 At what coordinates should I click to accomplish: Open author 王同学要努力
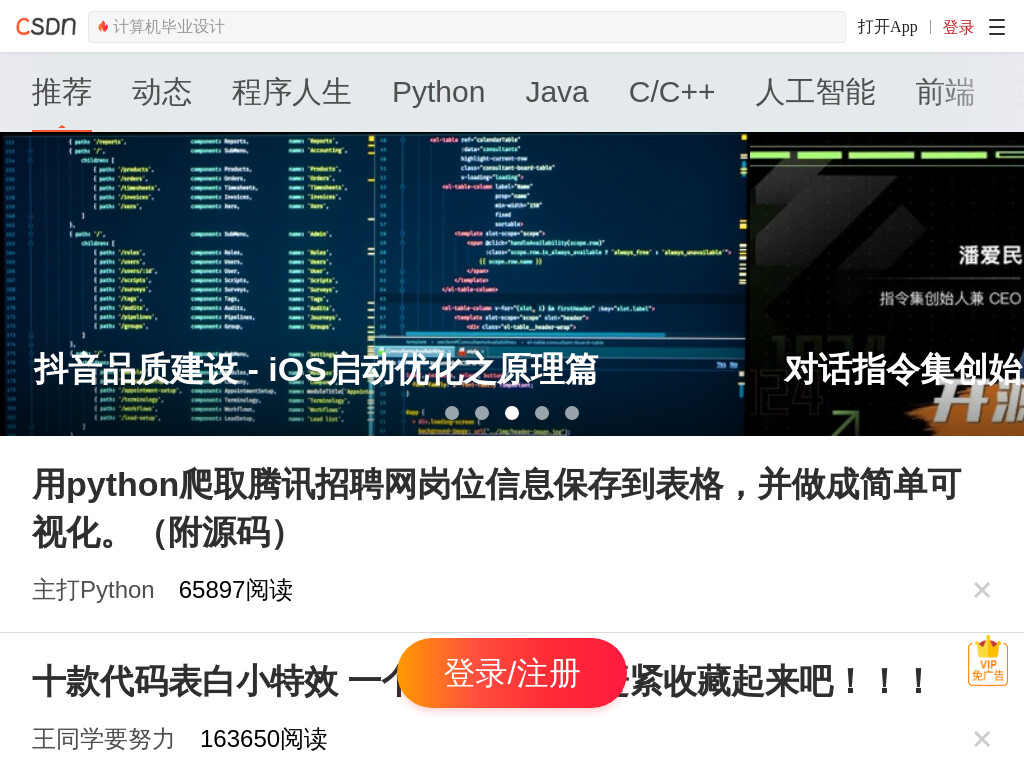click(103, 739)
